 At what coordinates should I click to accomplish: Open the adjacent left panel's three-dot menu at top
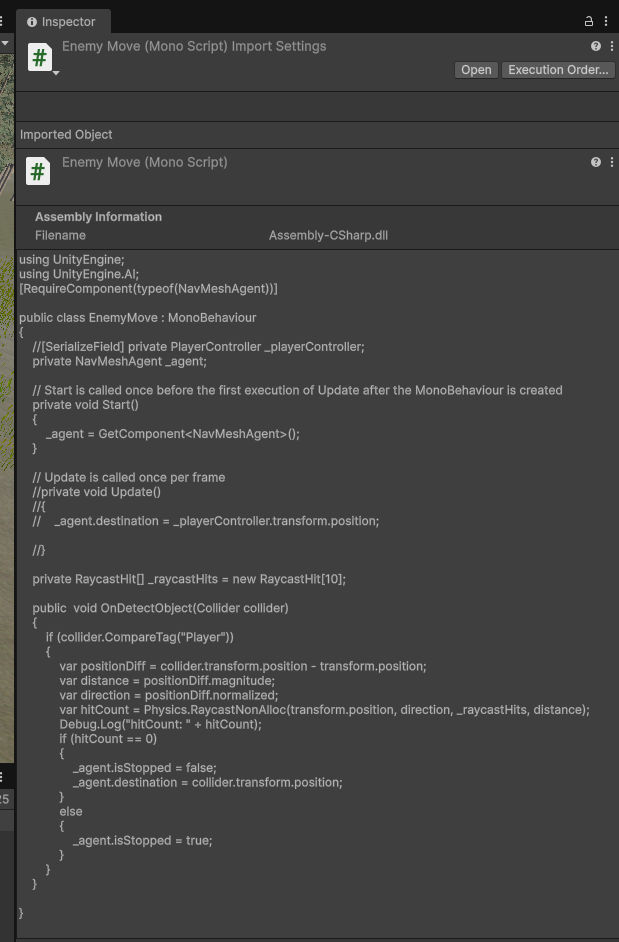[2, 21]
